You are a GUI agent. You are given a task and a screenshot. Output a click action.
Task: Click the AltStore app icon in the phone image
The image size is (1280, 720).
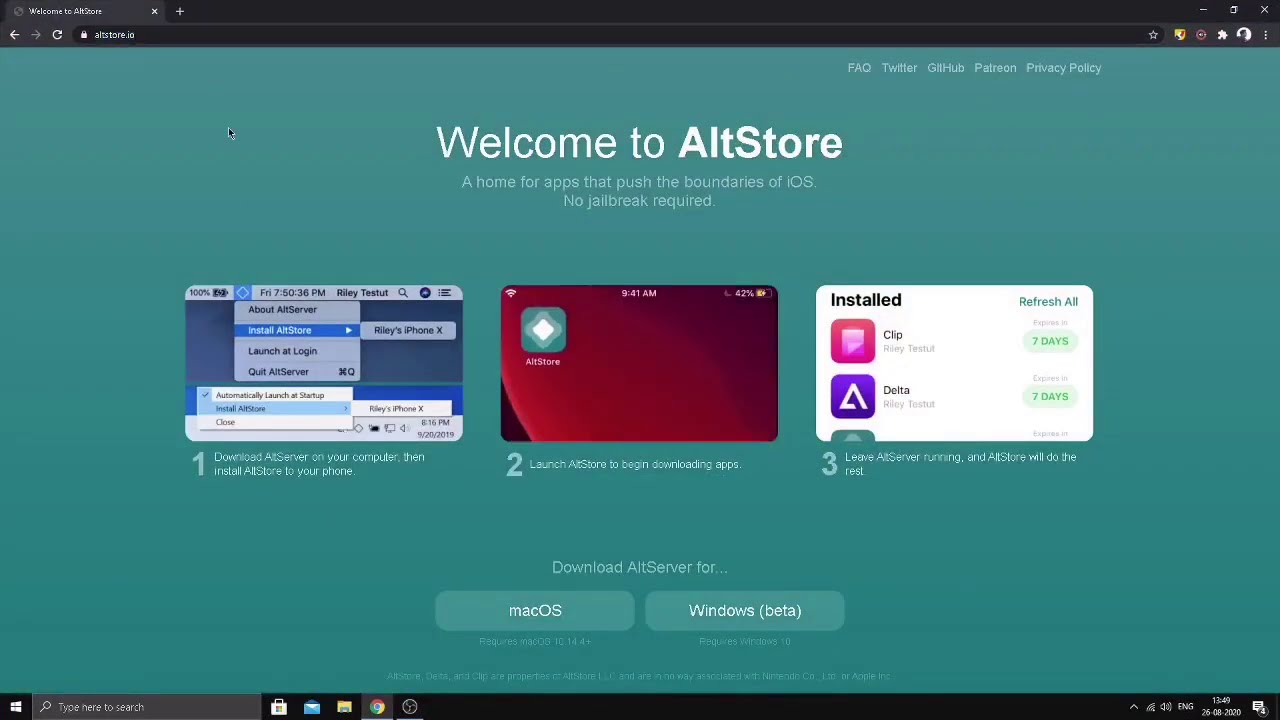pyautogui.click(x=543, y=330)
